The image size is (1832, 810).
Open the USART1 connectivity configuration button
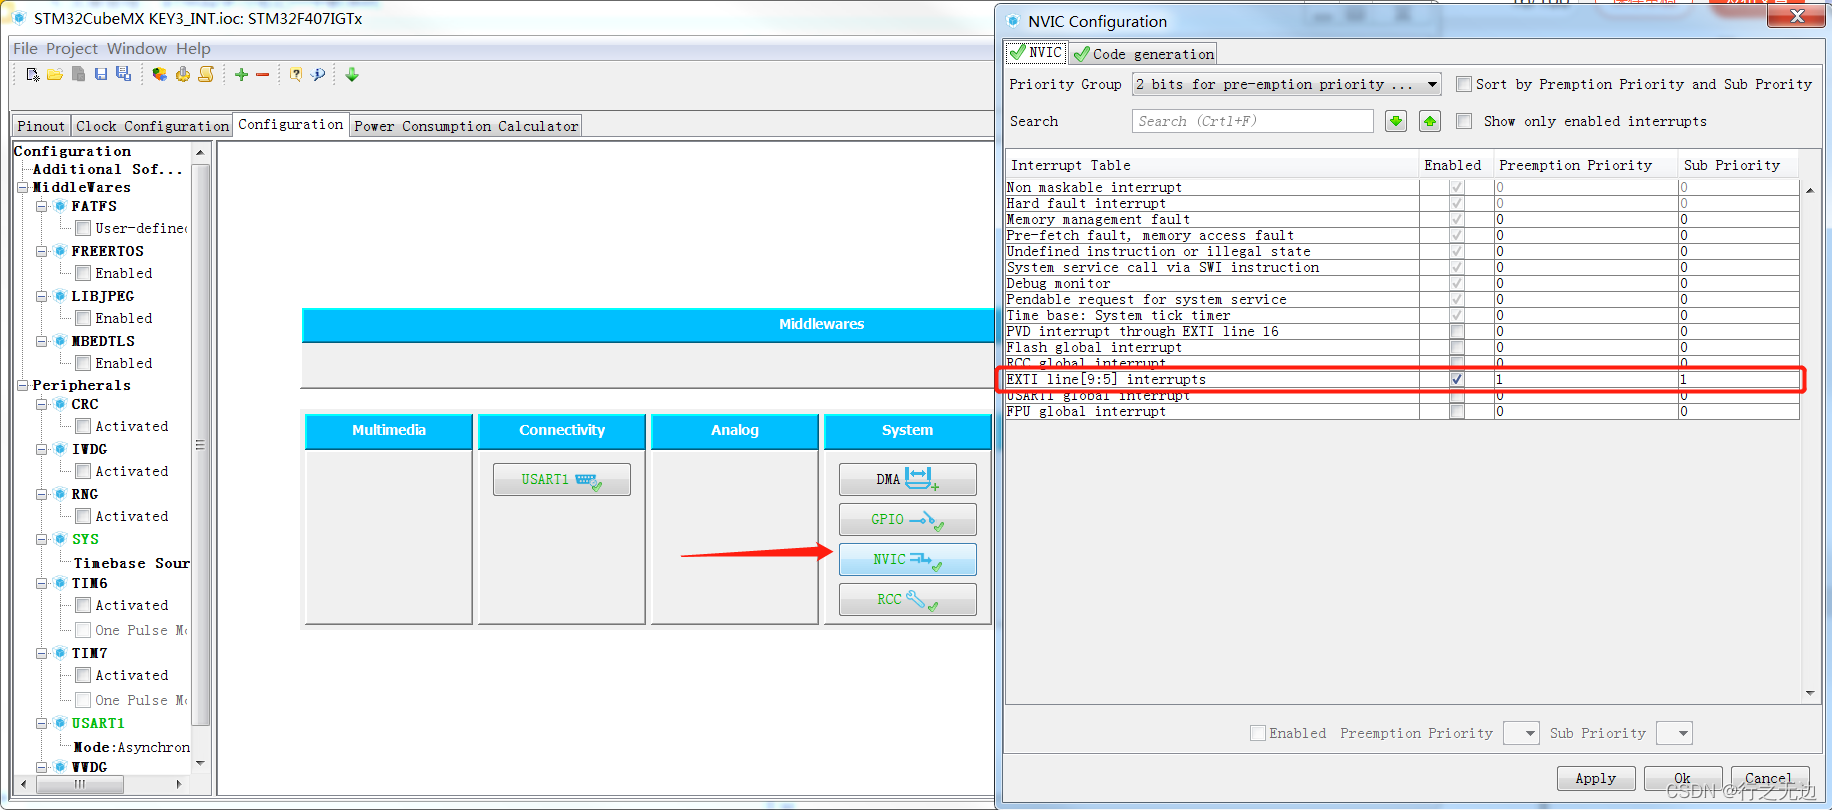[x=562, y=479]
